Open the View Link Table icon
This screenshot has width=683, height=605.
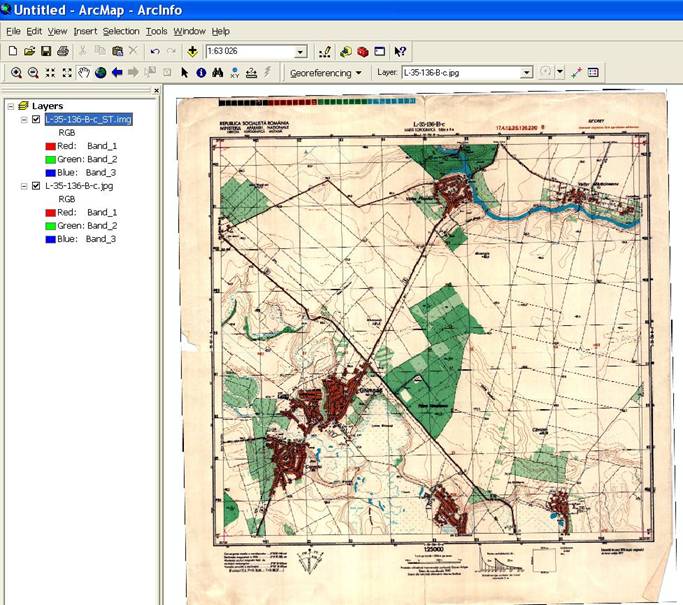click(593, 73)
